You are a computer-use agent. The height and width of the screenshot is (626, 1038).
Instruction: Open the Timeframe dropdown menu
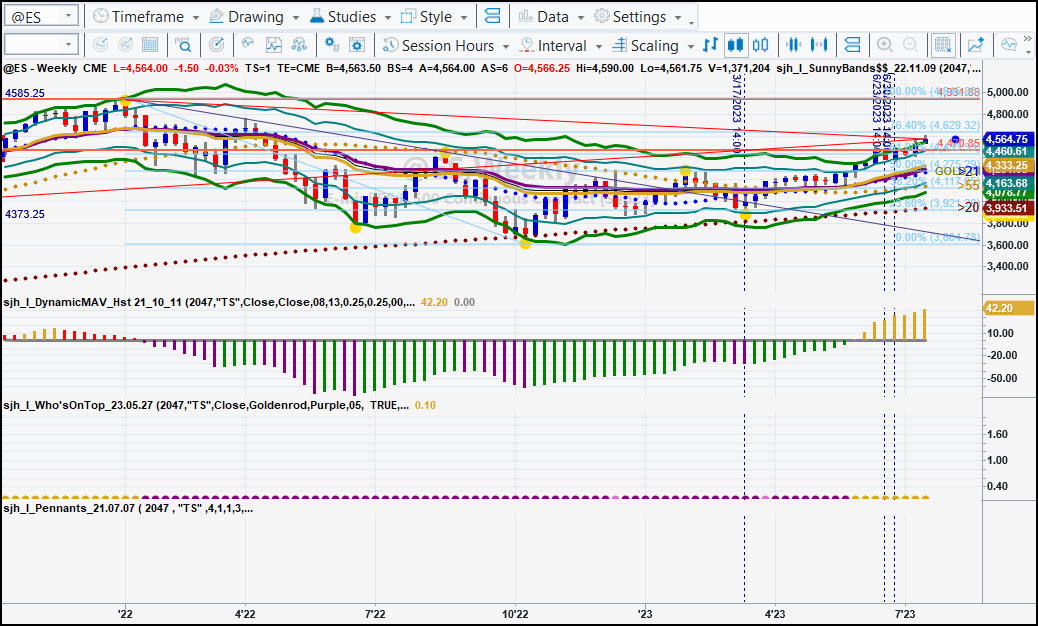(x=146, y=17)
